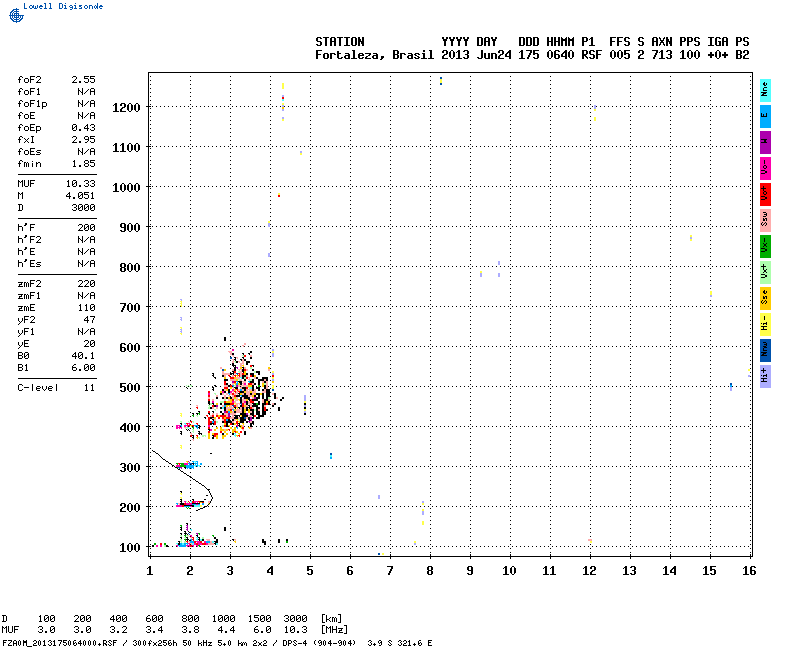Screen dimensions: 800x650
Task: Click the zmE value 110
Action: (86, 308)
